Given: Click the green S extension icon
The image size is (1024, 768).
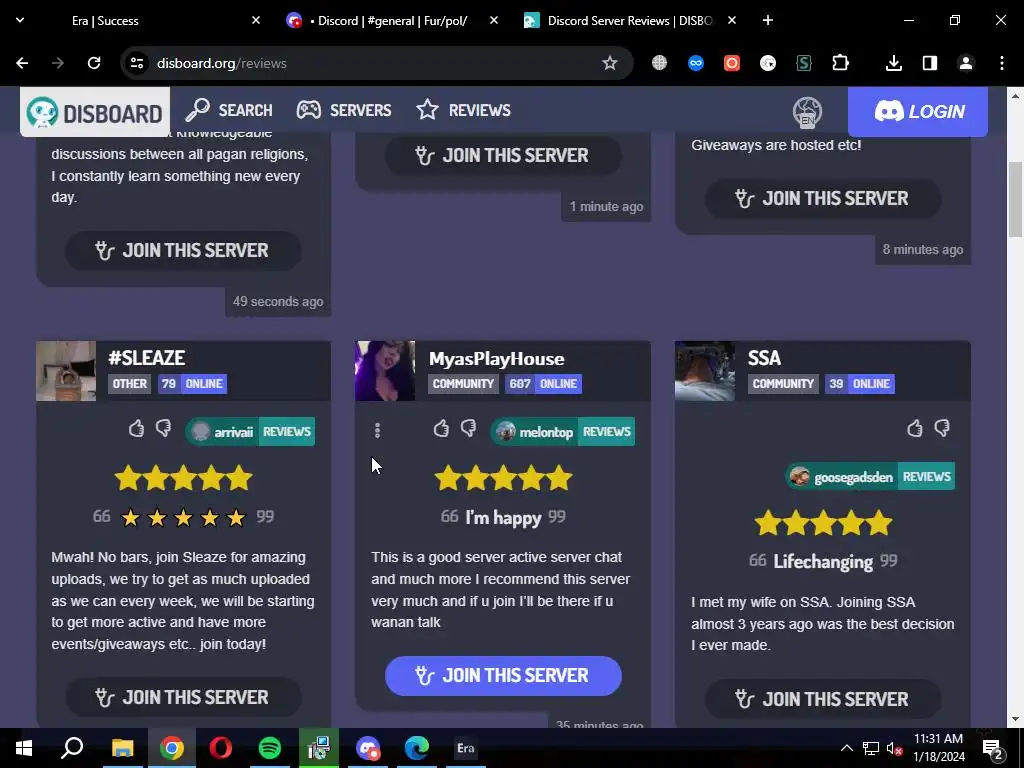Looking at the screenshot, I should 804,63.
